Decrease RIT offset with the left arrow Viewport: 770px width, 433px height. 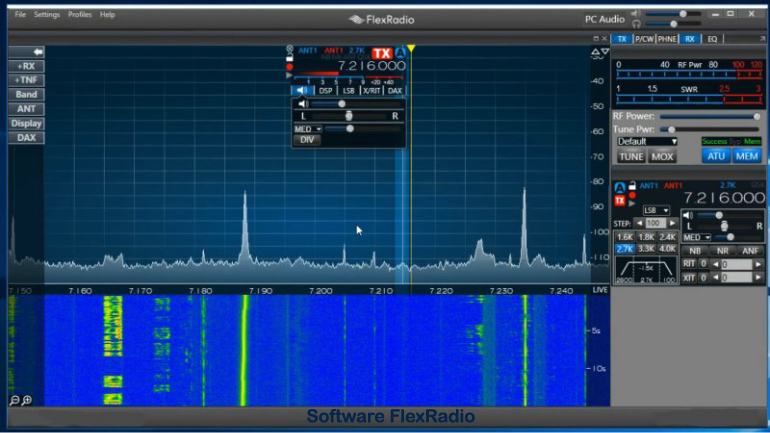pos(715,264)
